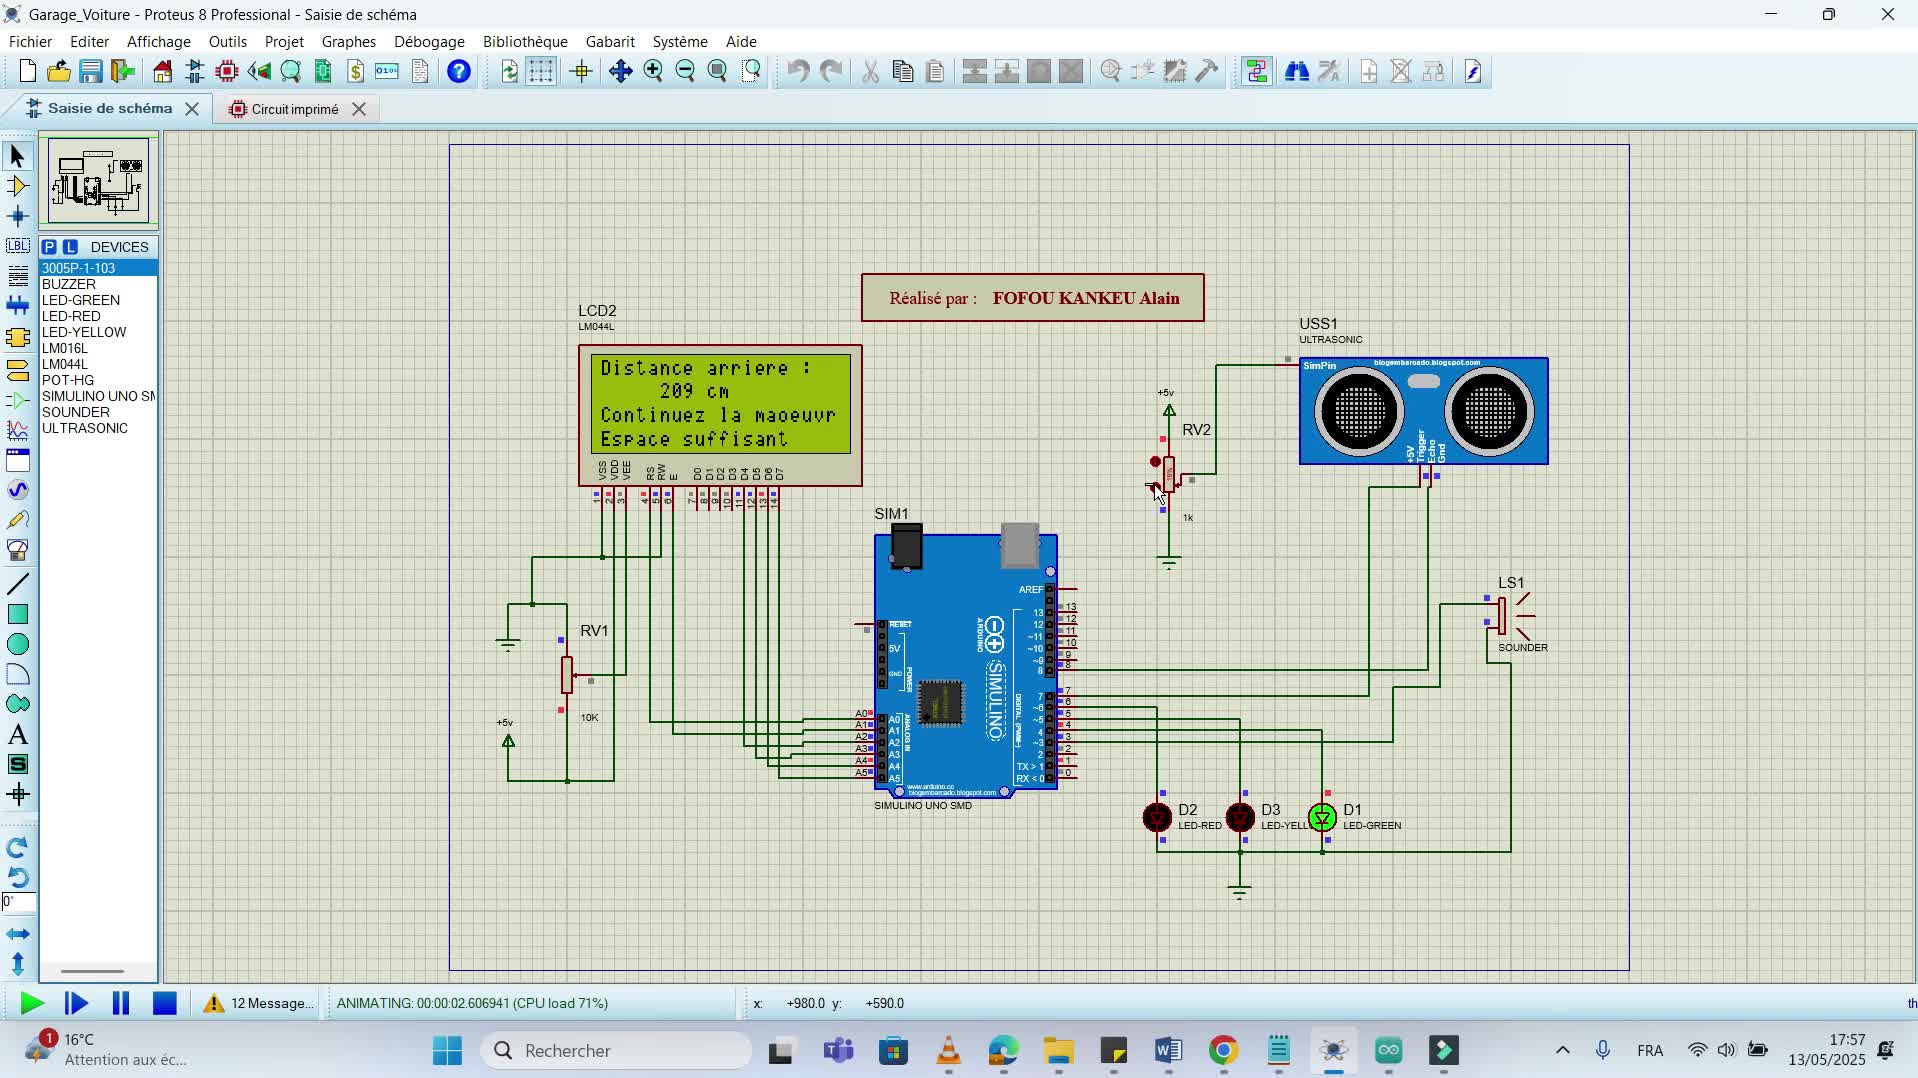The image size is (1918, 1078).
Task: Toggle the wire autorouter icon
Action: pos(1257,71)
